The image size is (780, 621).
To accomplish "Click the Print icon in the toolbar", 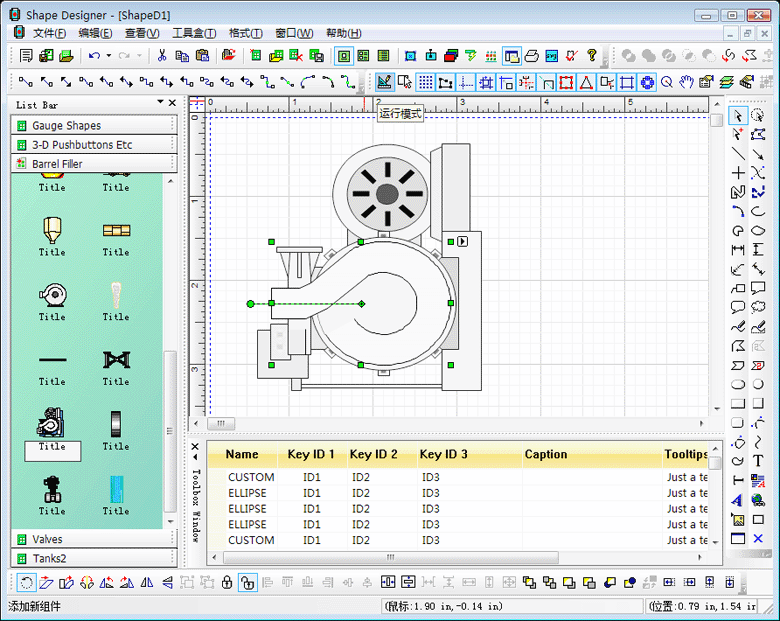I will 531,56.
